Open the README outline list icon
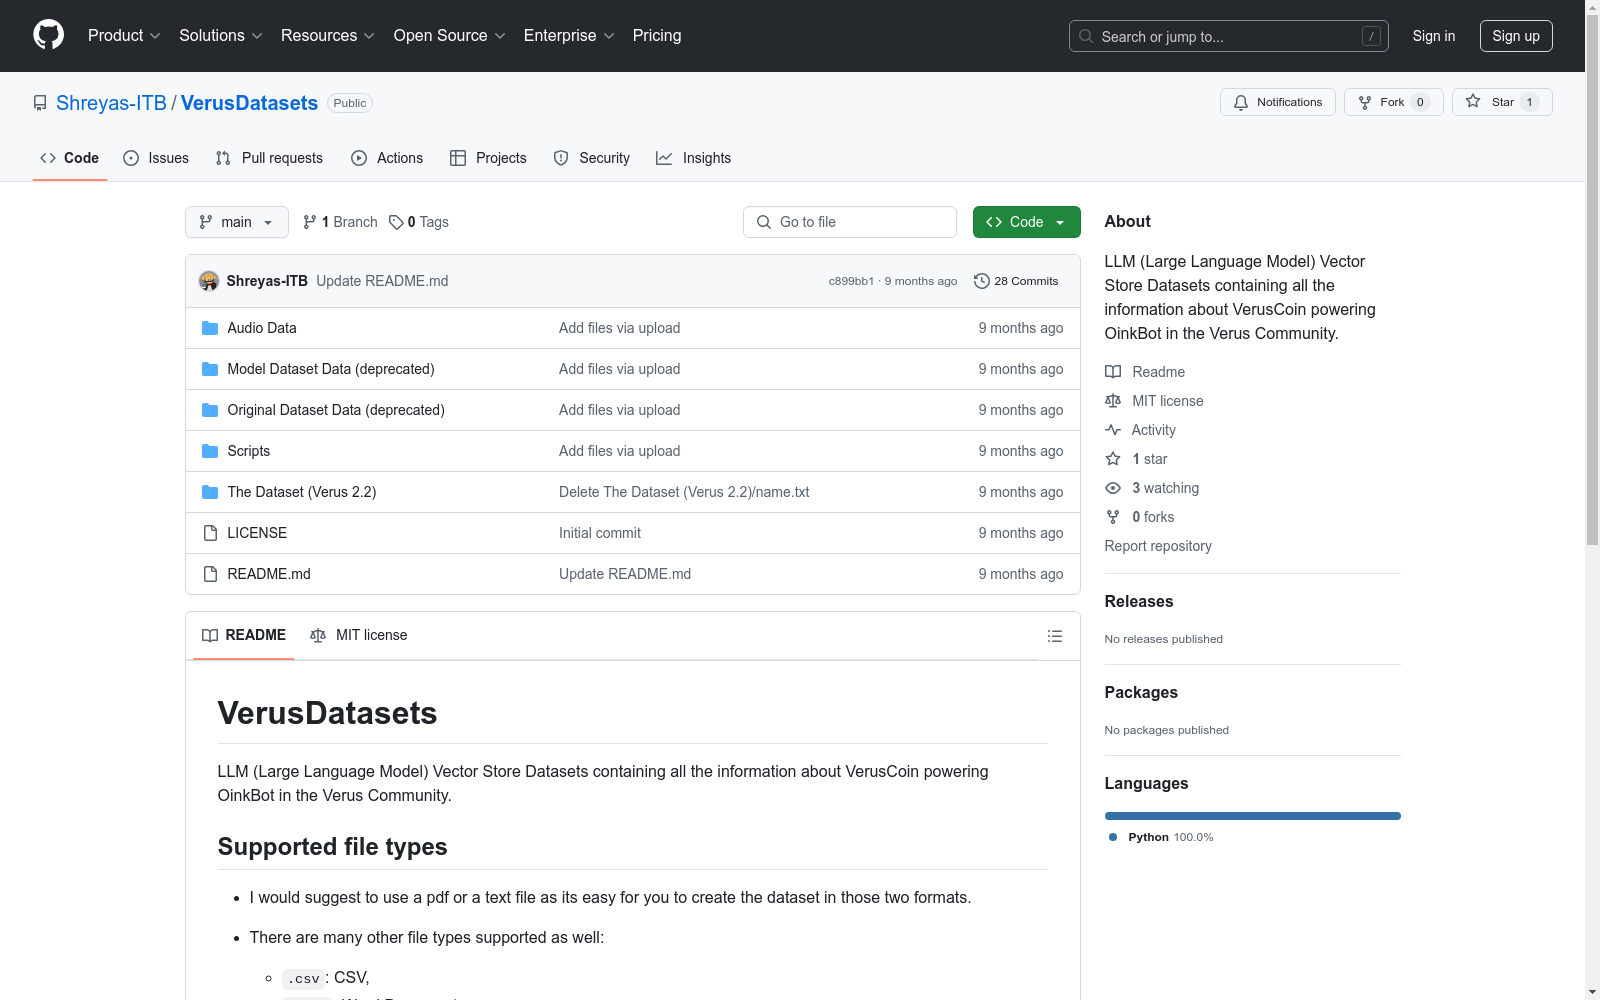The height and width of the screenshot is (1000, 1600). pos(1054,636)
